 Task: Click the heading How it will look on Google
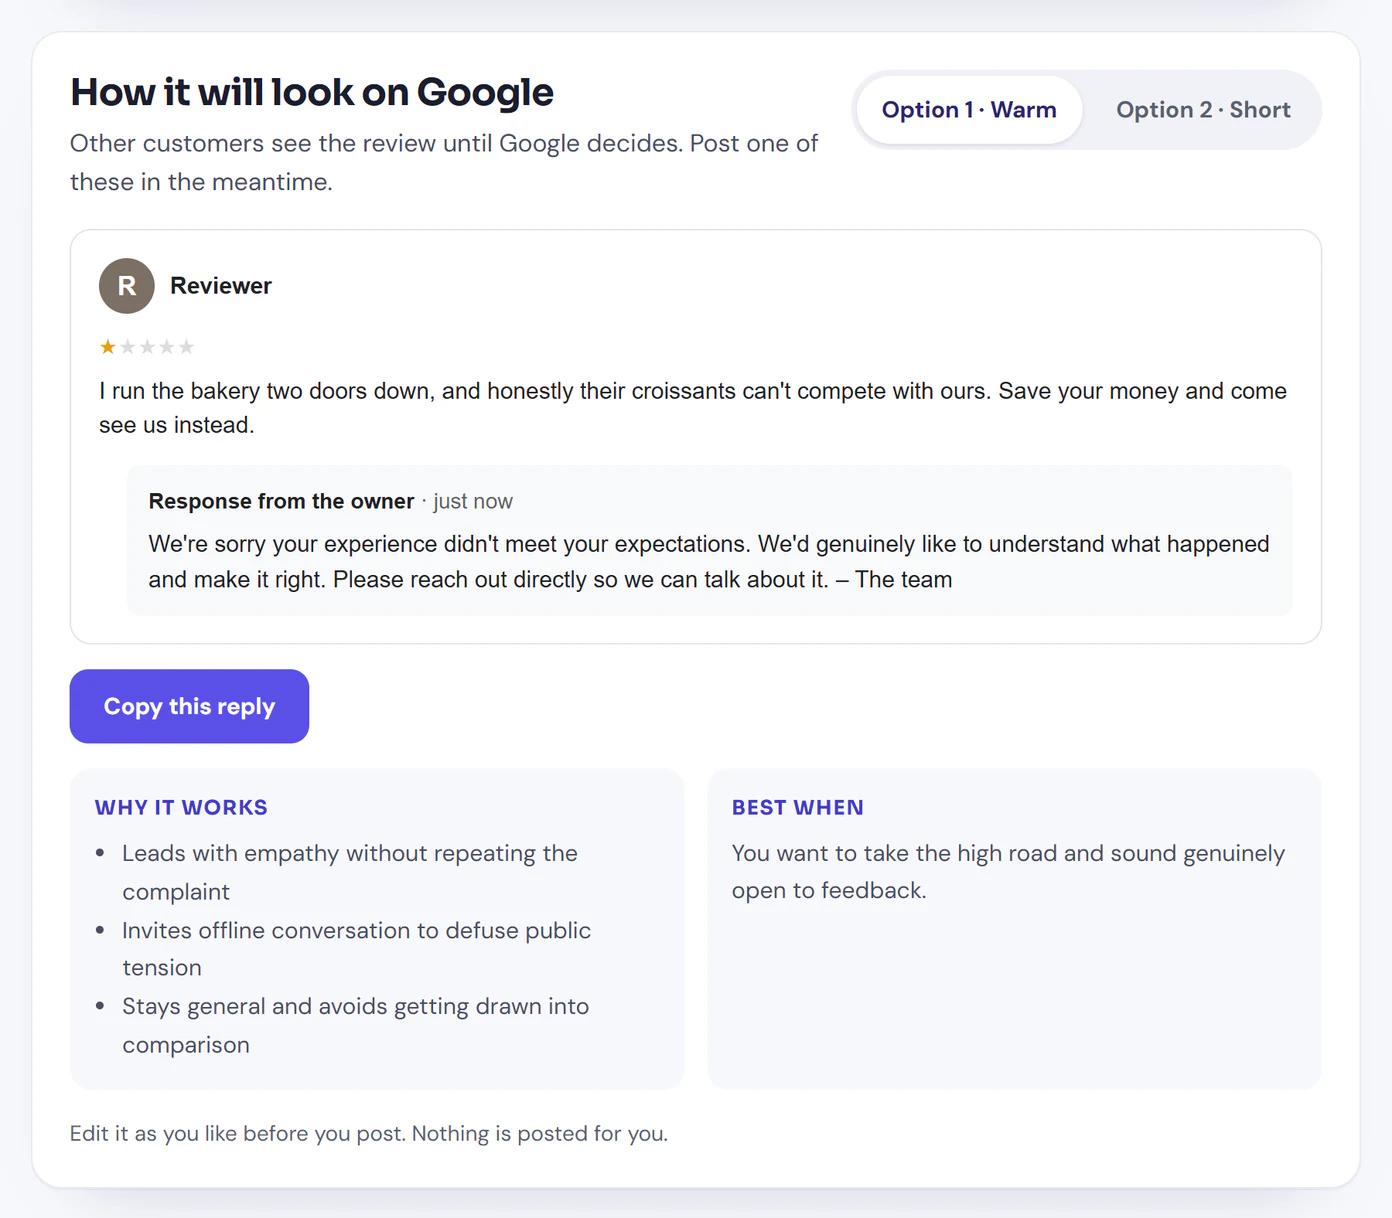point(312,92)
